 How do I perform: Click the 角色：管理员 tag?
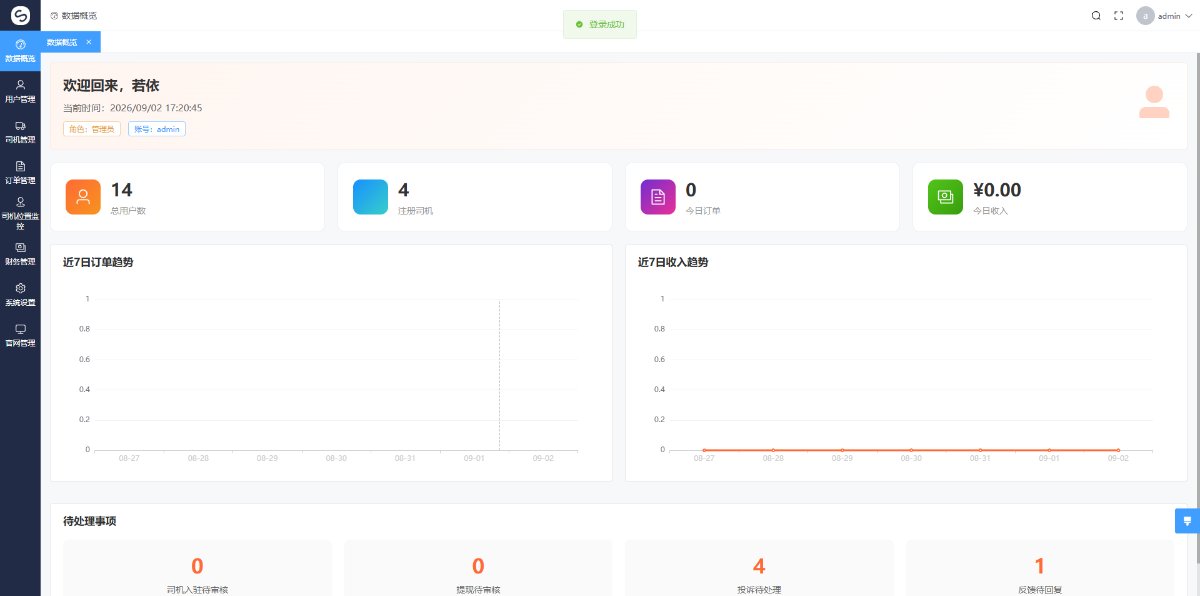(x=92, y=129)
